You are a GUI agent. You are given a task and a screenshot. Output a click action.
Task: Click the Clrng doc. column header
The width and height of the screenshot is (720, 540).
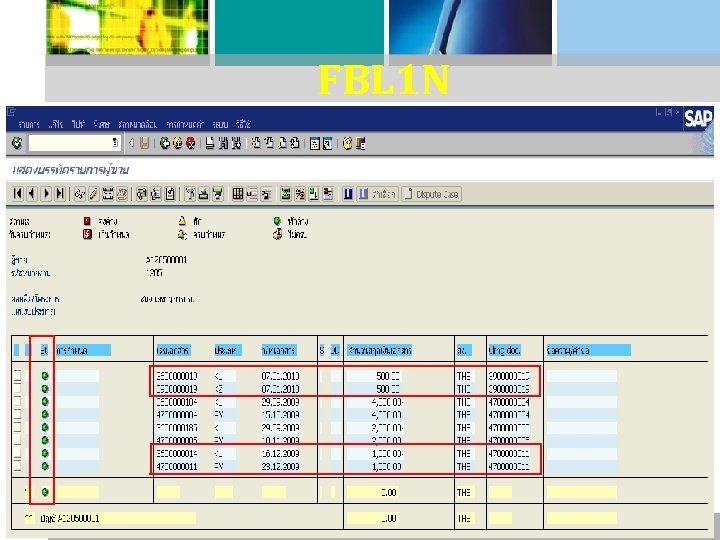pyautogui.click(x=504, y=350)
